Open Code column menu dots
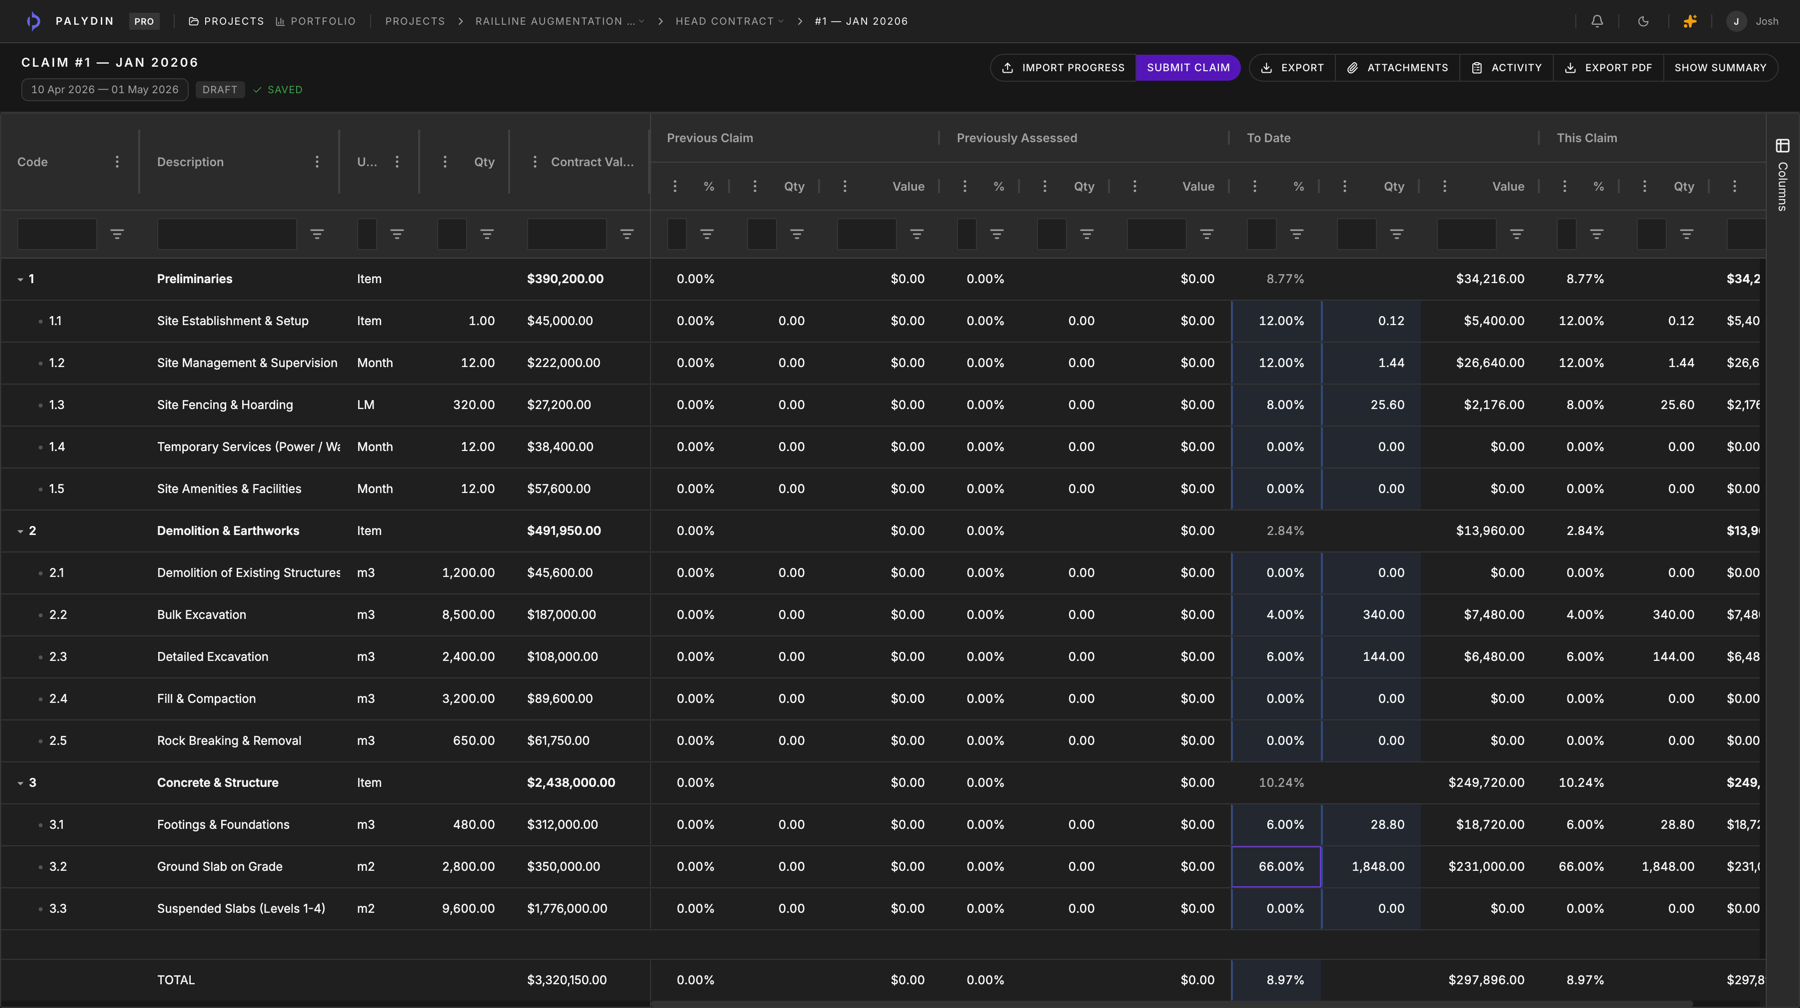 pyautogui.click(x=117, y=162)
